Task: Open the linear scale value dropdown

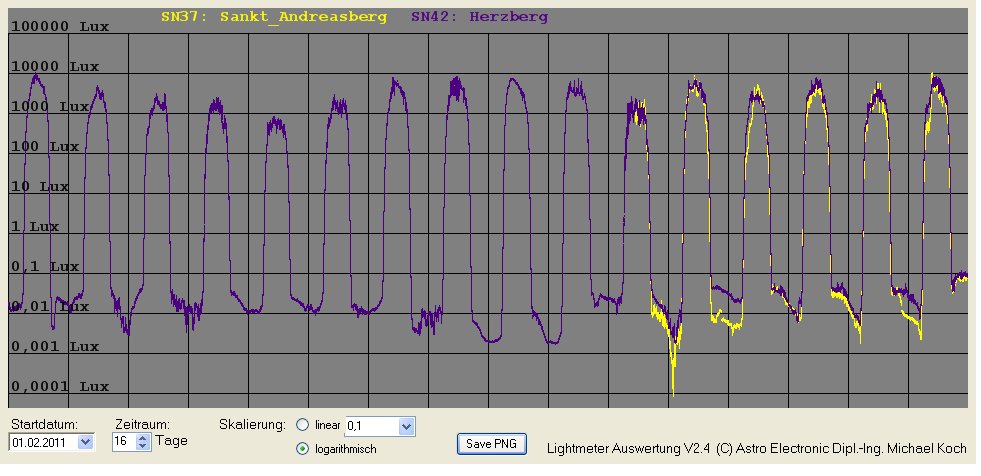Action: [407, 427]
